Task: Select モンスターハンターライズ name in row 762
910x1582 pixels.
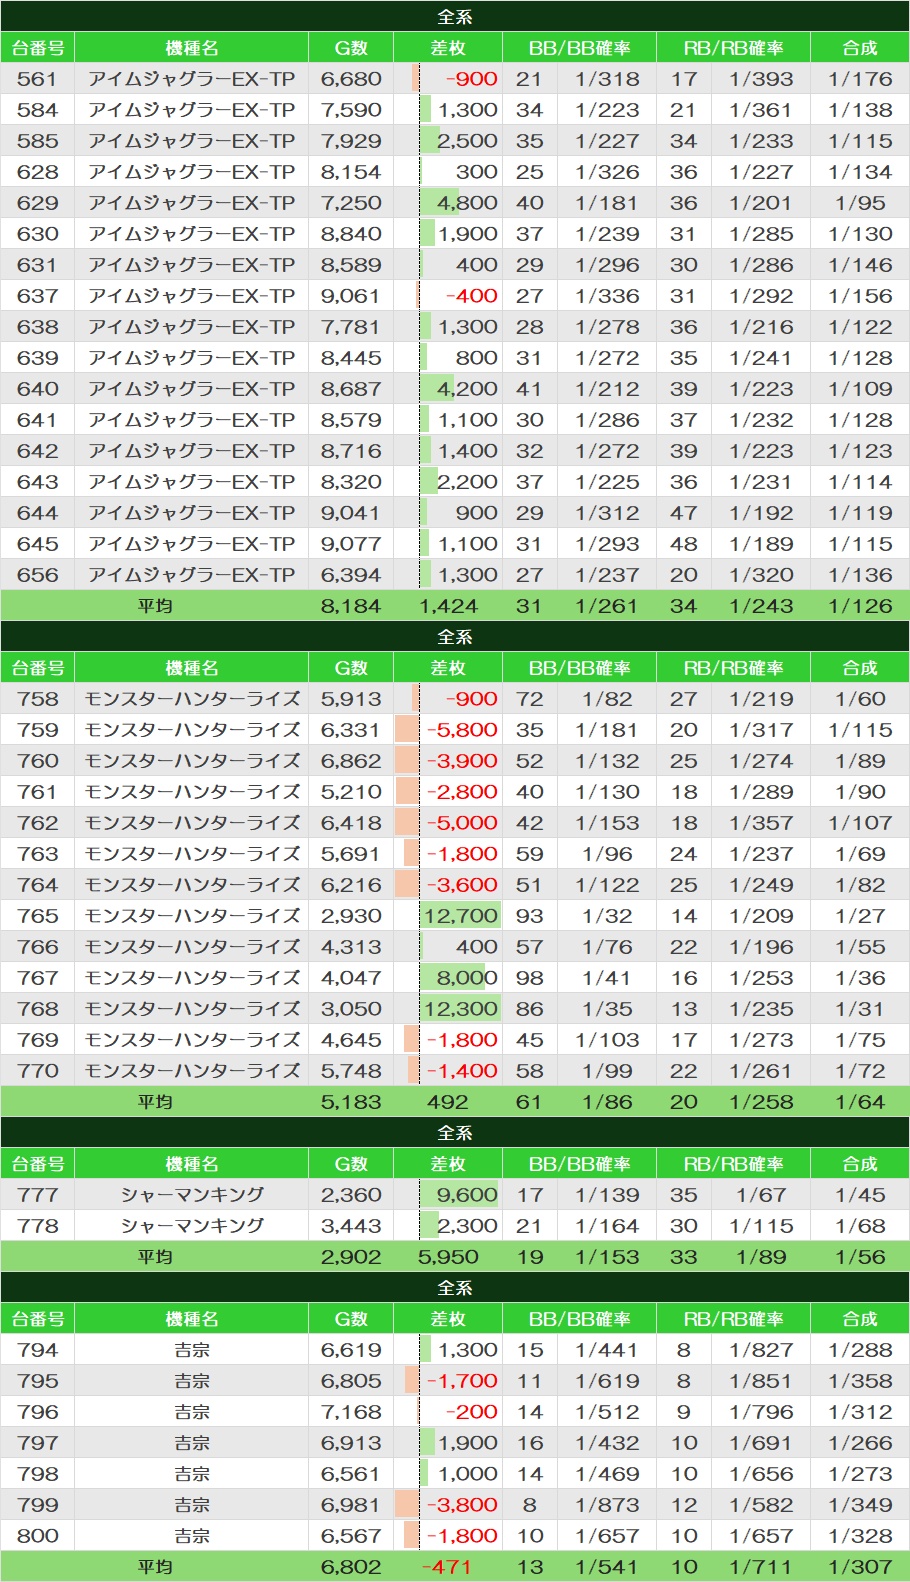Action: (x=192, y=823)
